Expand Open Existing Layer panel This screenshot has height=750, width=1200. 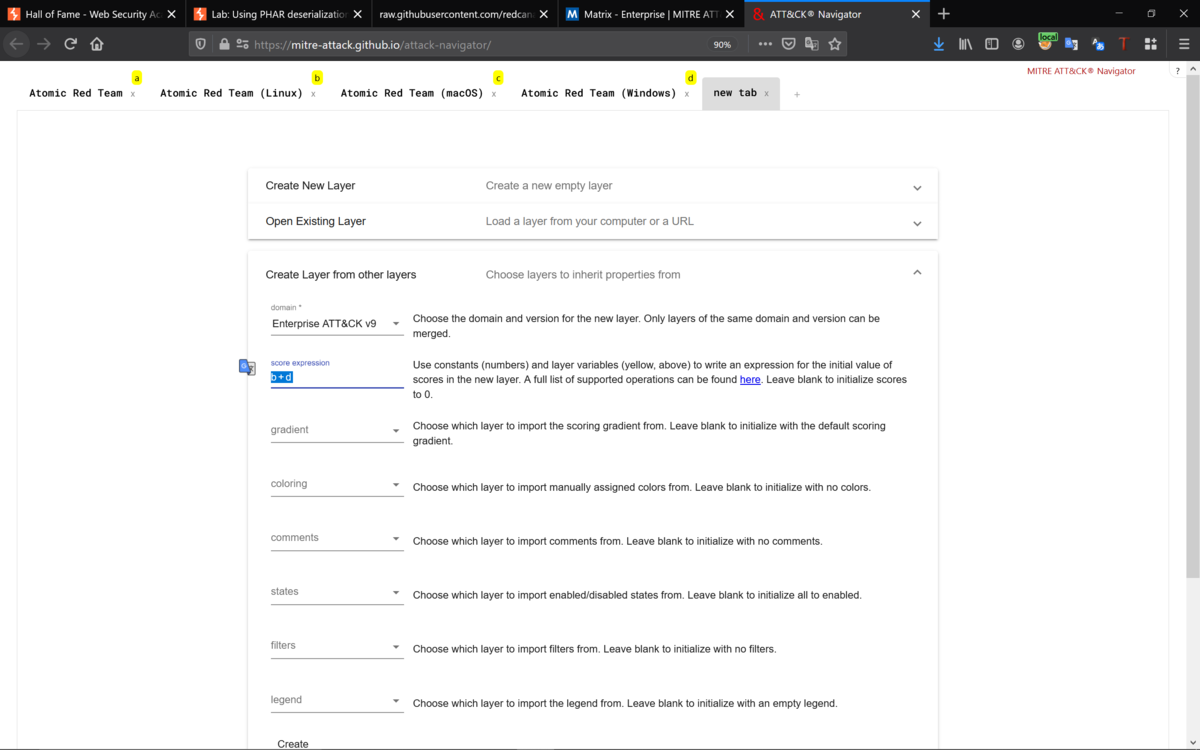[x=593, y=222]
